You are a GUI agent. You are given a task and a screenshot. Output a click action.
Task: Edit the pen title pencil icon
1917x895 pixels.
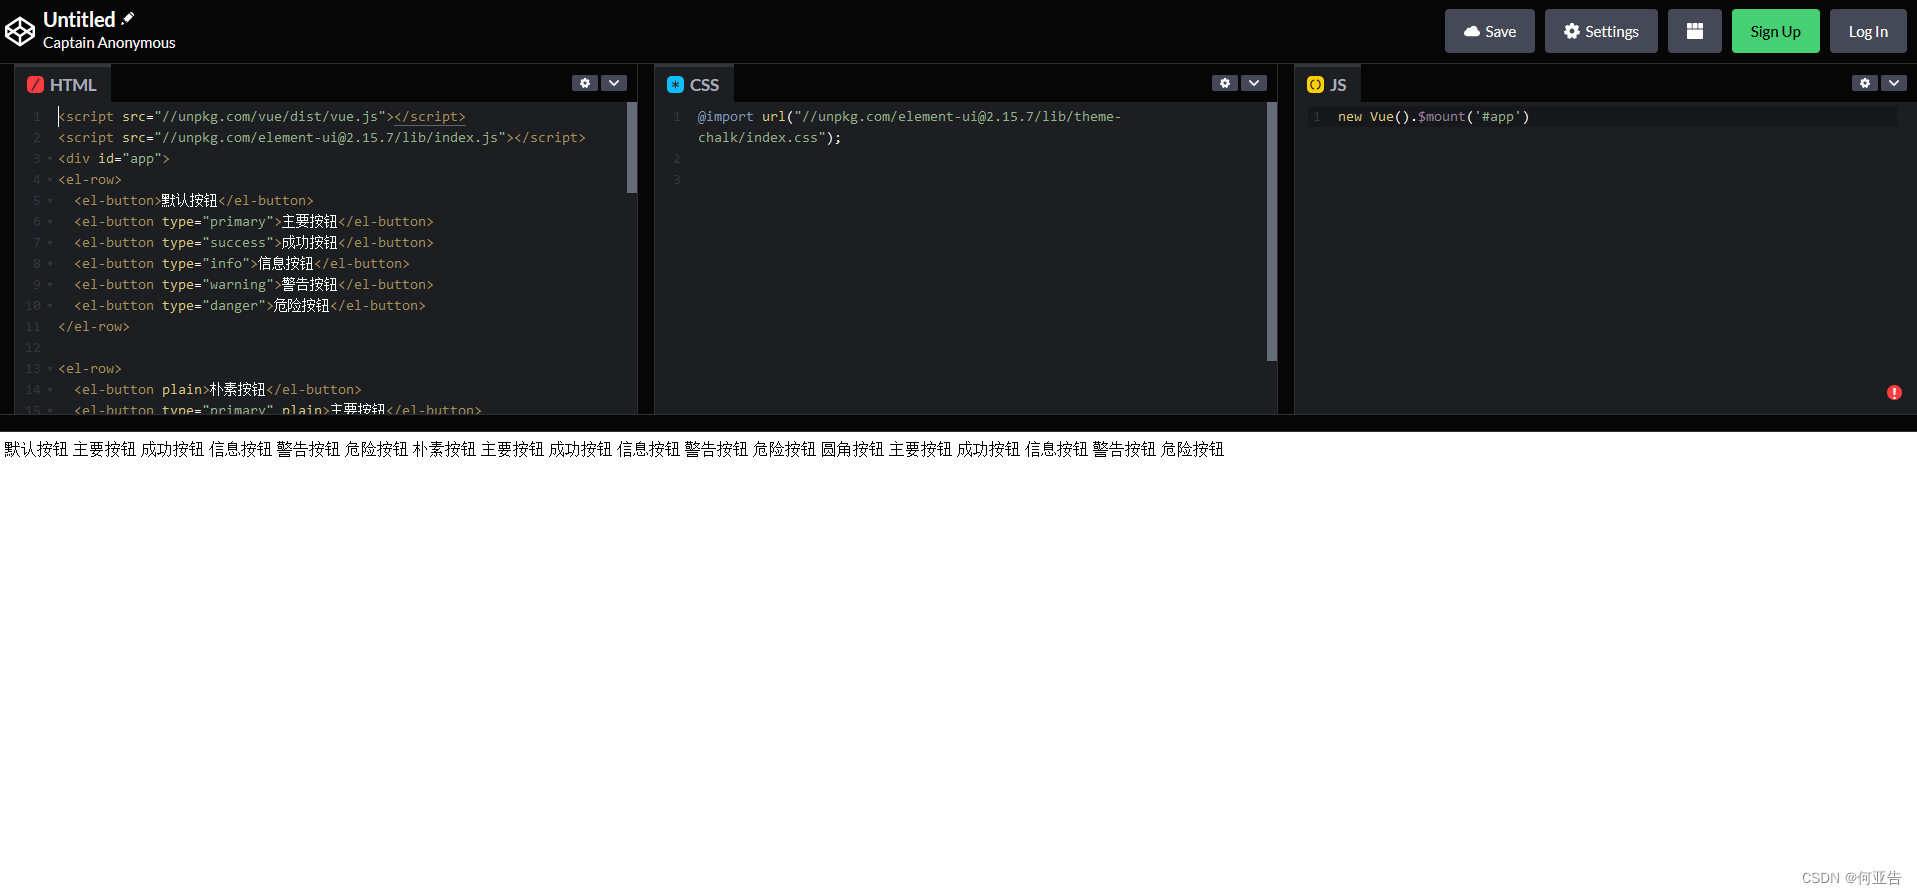(x=128, y=18)
